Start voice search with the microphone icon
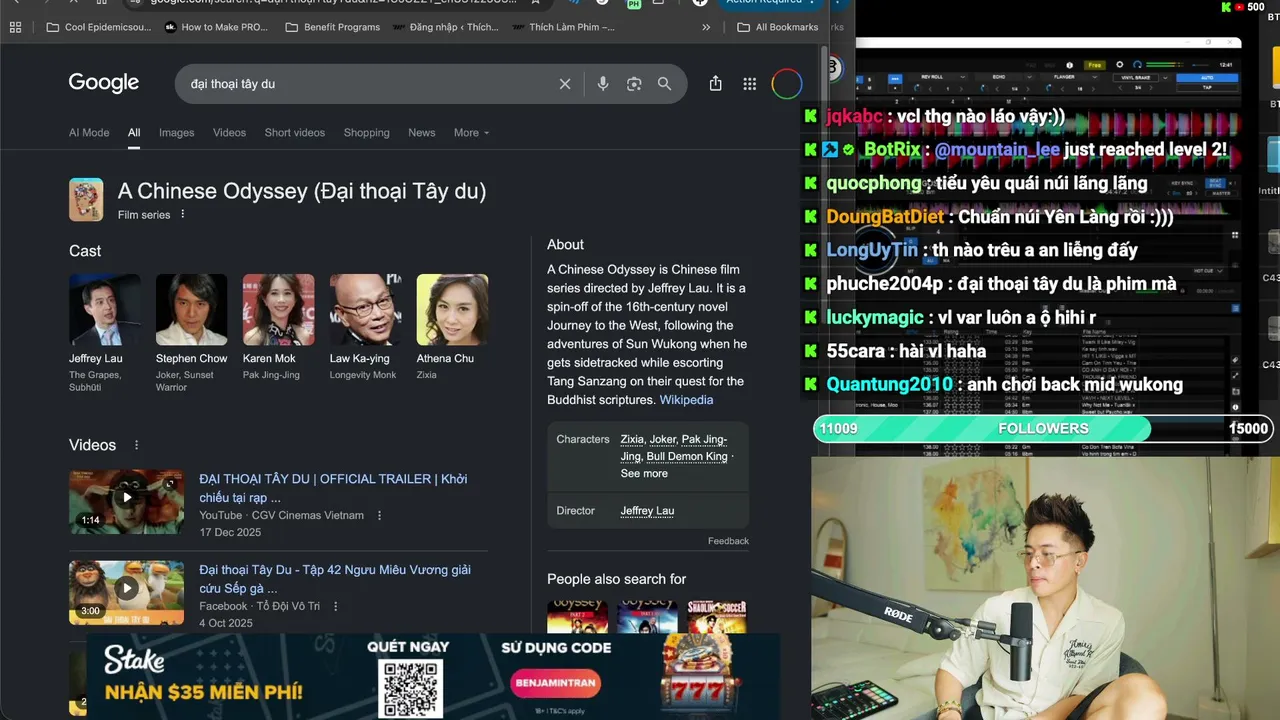 (603, 84)
